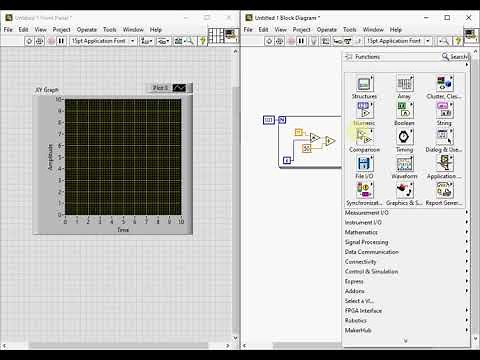Open Addons category
The width and height of the screenshot is (480, 360).
click(406, 291)
